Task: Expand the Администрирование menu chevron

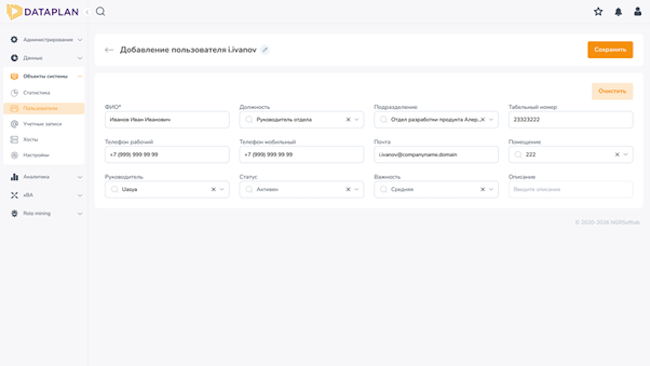Action: (80, 40)
